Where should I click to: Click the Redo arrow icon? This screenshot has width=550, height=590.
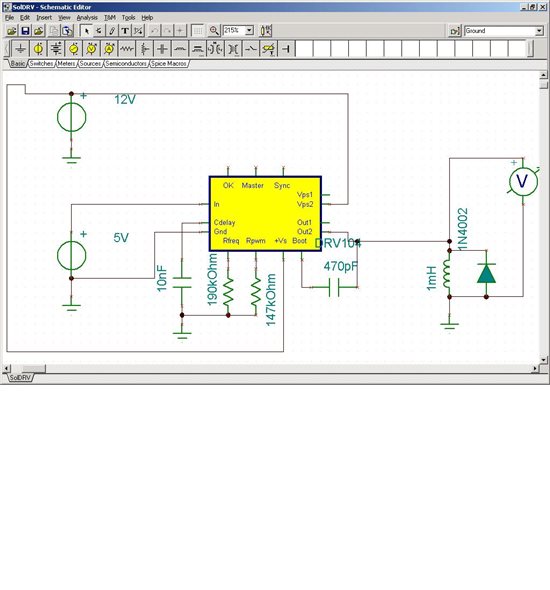(x=167, y=30)
